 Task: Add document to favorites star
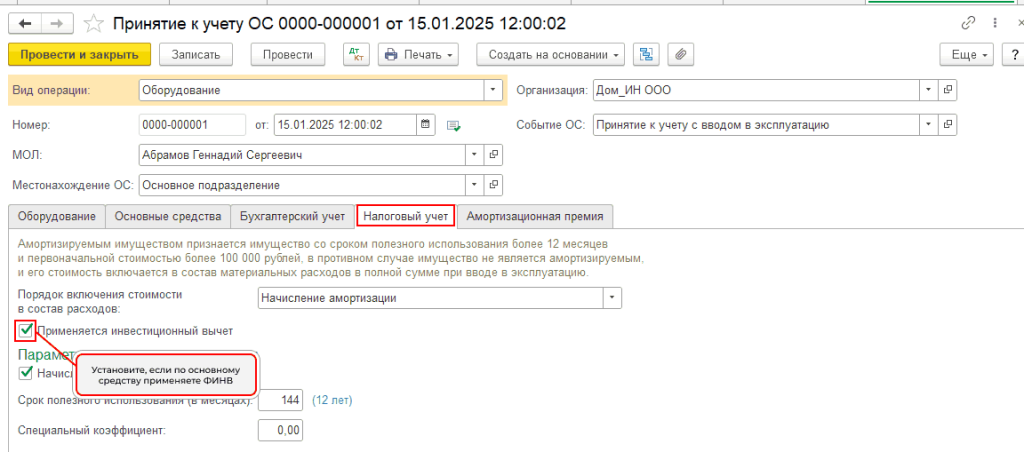click(95, 24)
